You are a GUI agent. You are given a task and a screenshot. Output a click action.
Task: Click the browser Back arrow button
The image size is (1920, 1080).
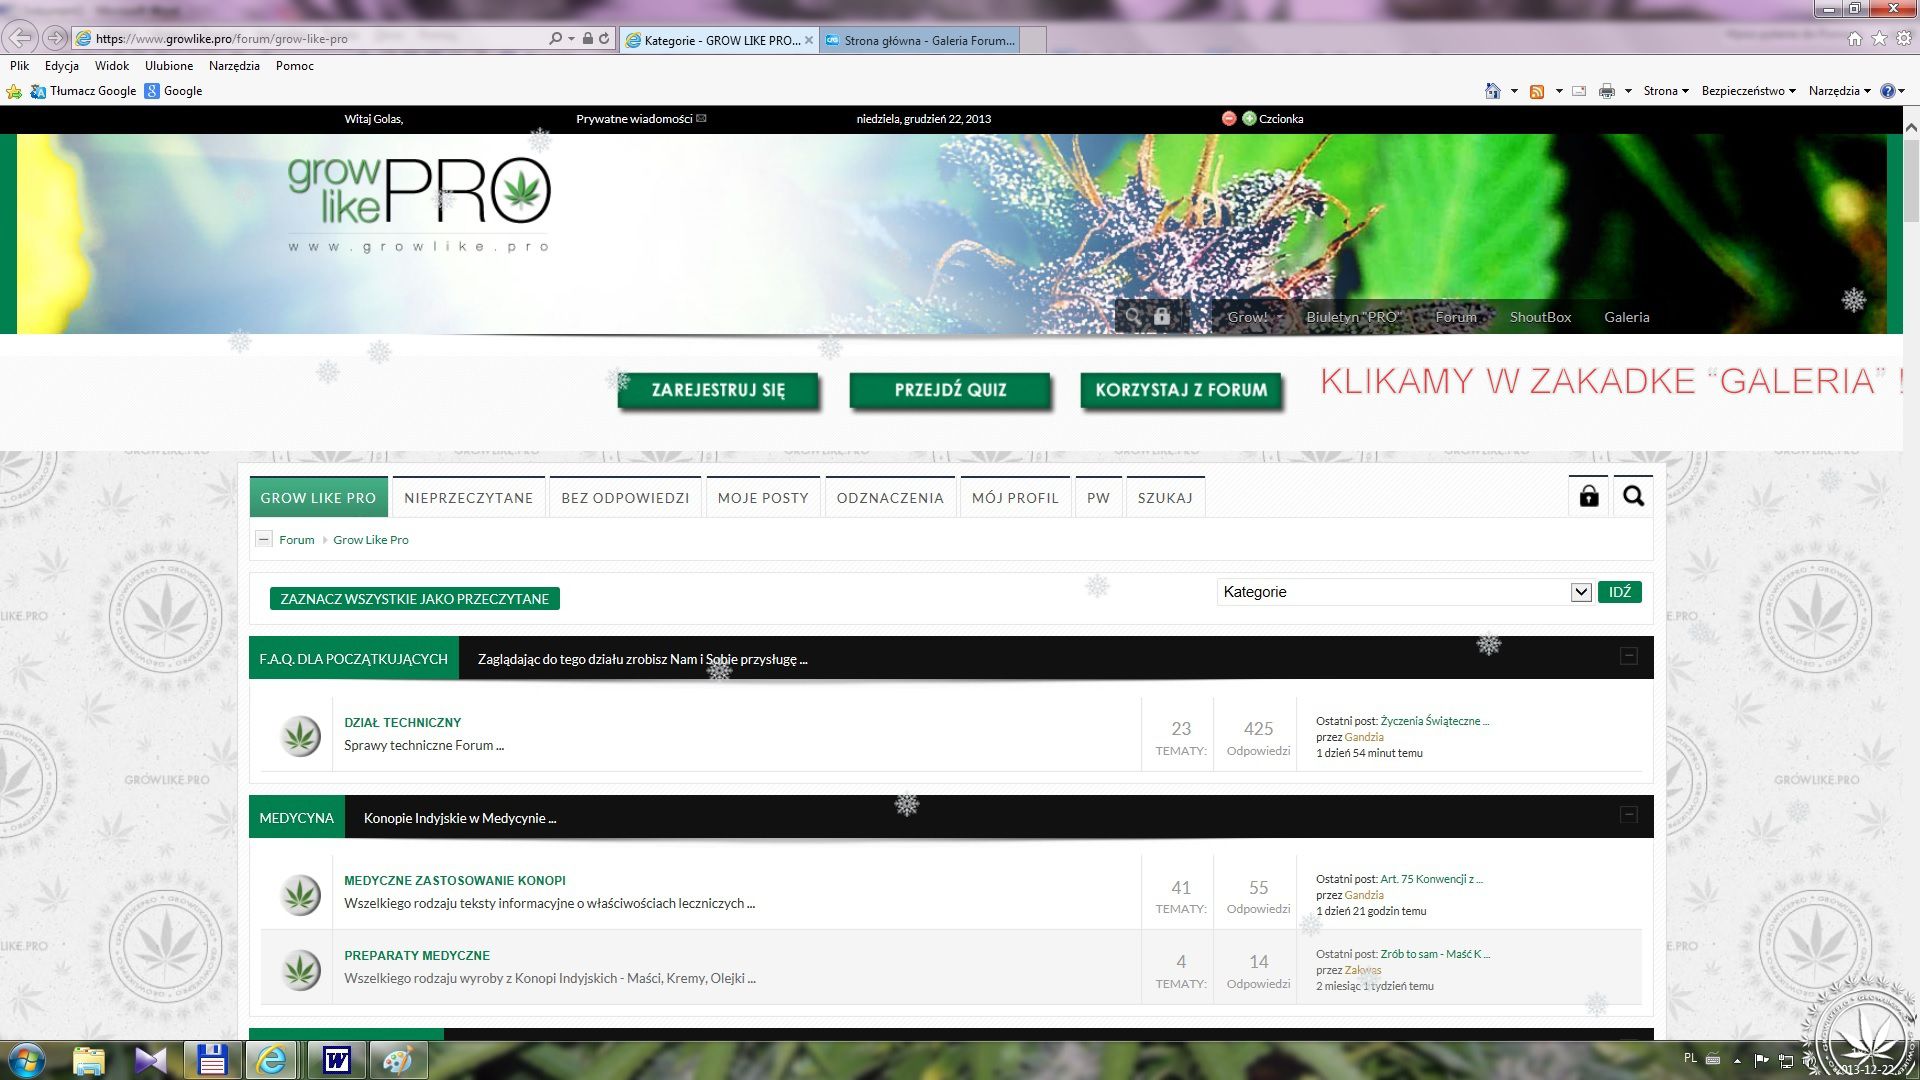[20, 38]
